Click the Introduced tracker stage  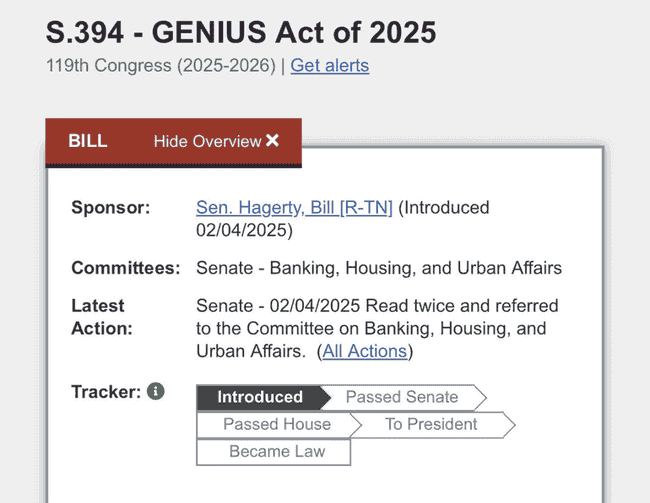(260, 397)
